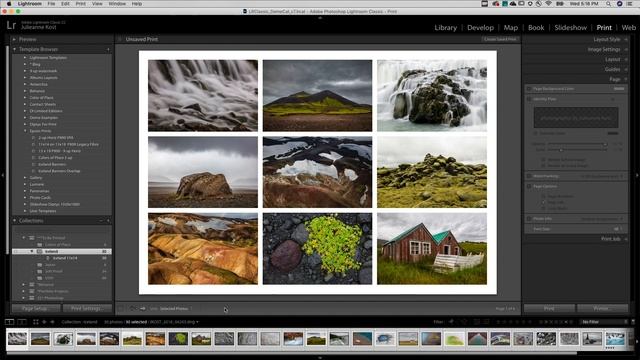The width and height of the screenshot is (640, 360).
Task: Enable Override Color checkbox
Action: pyautogui.click(x=536, y=133)
